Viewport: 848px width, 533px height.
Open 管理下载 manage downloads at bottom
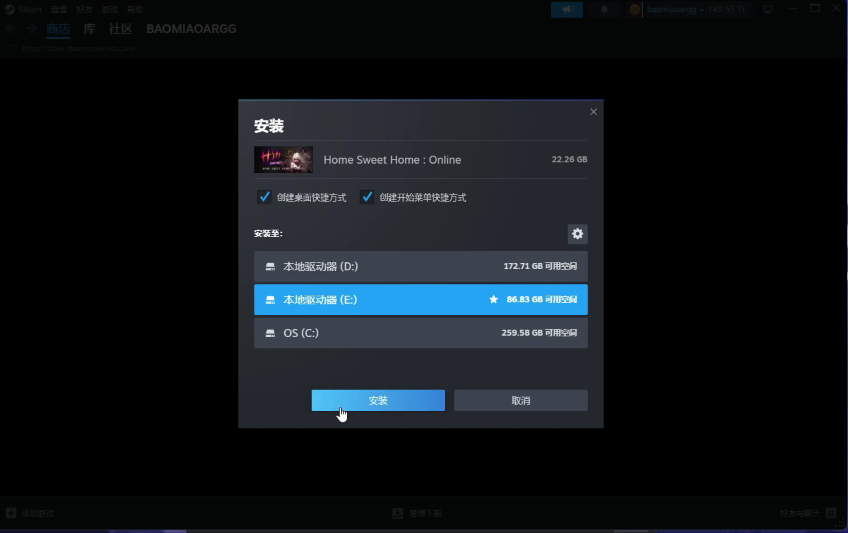[417, 513]
